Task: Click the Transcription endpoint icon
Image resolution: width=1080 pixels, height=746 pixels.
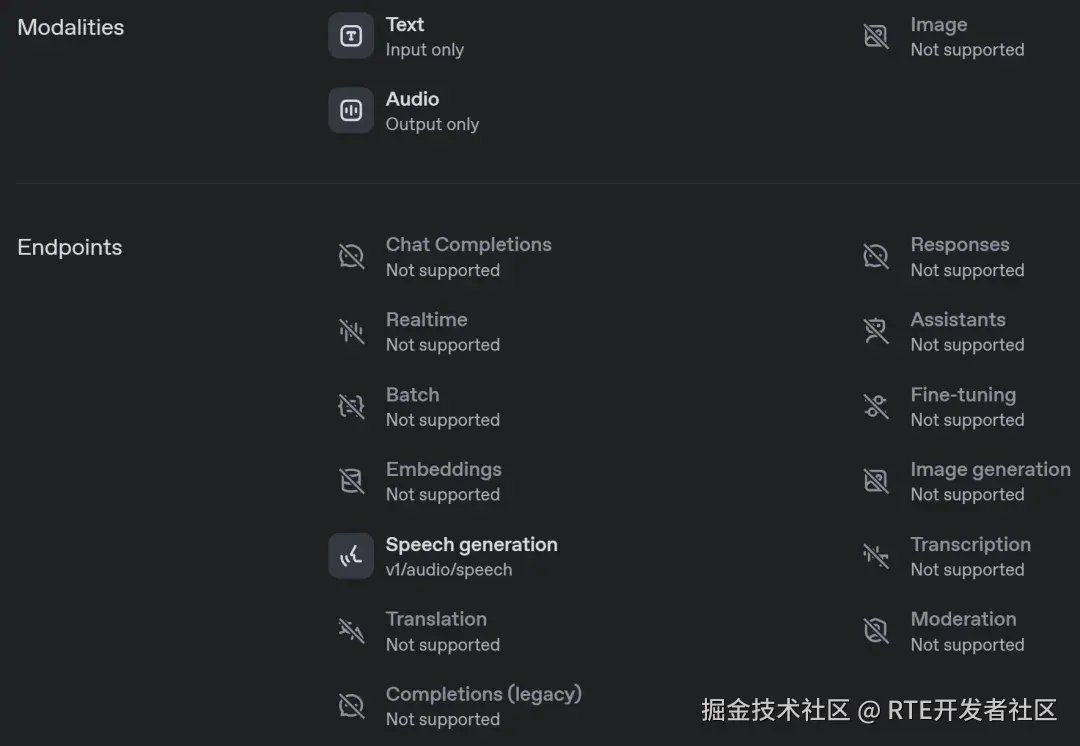Action: 876,556
